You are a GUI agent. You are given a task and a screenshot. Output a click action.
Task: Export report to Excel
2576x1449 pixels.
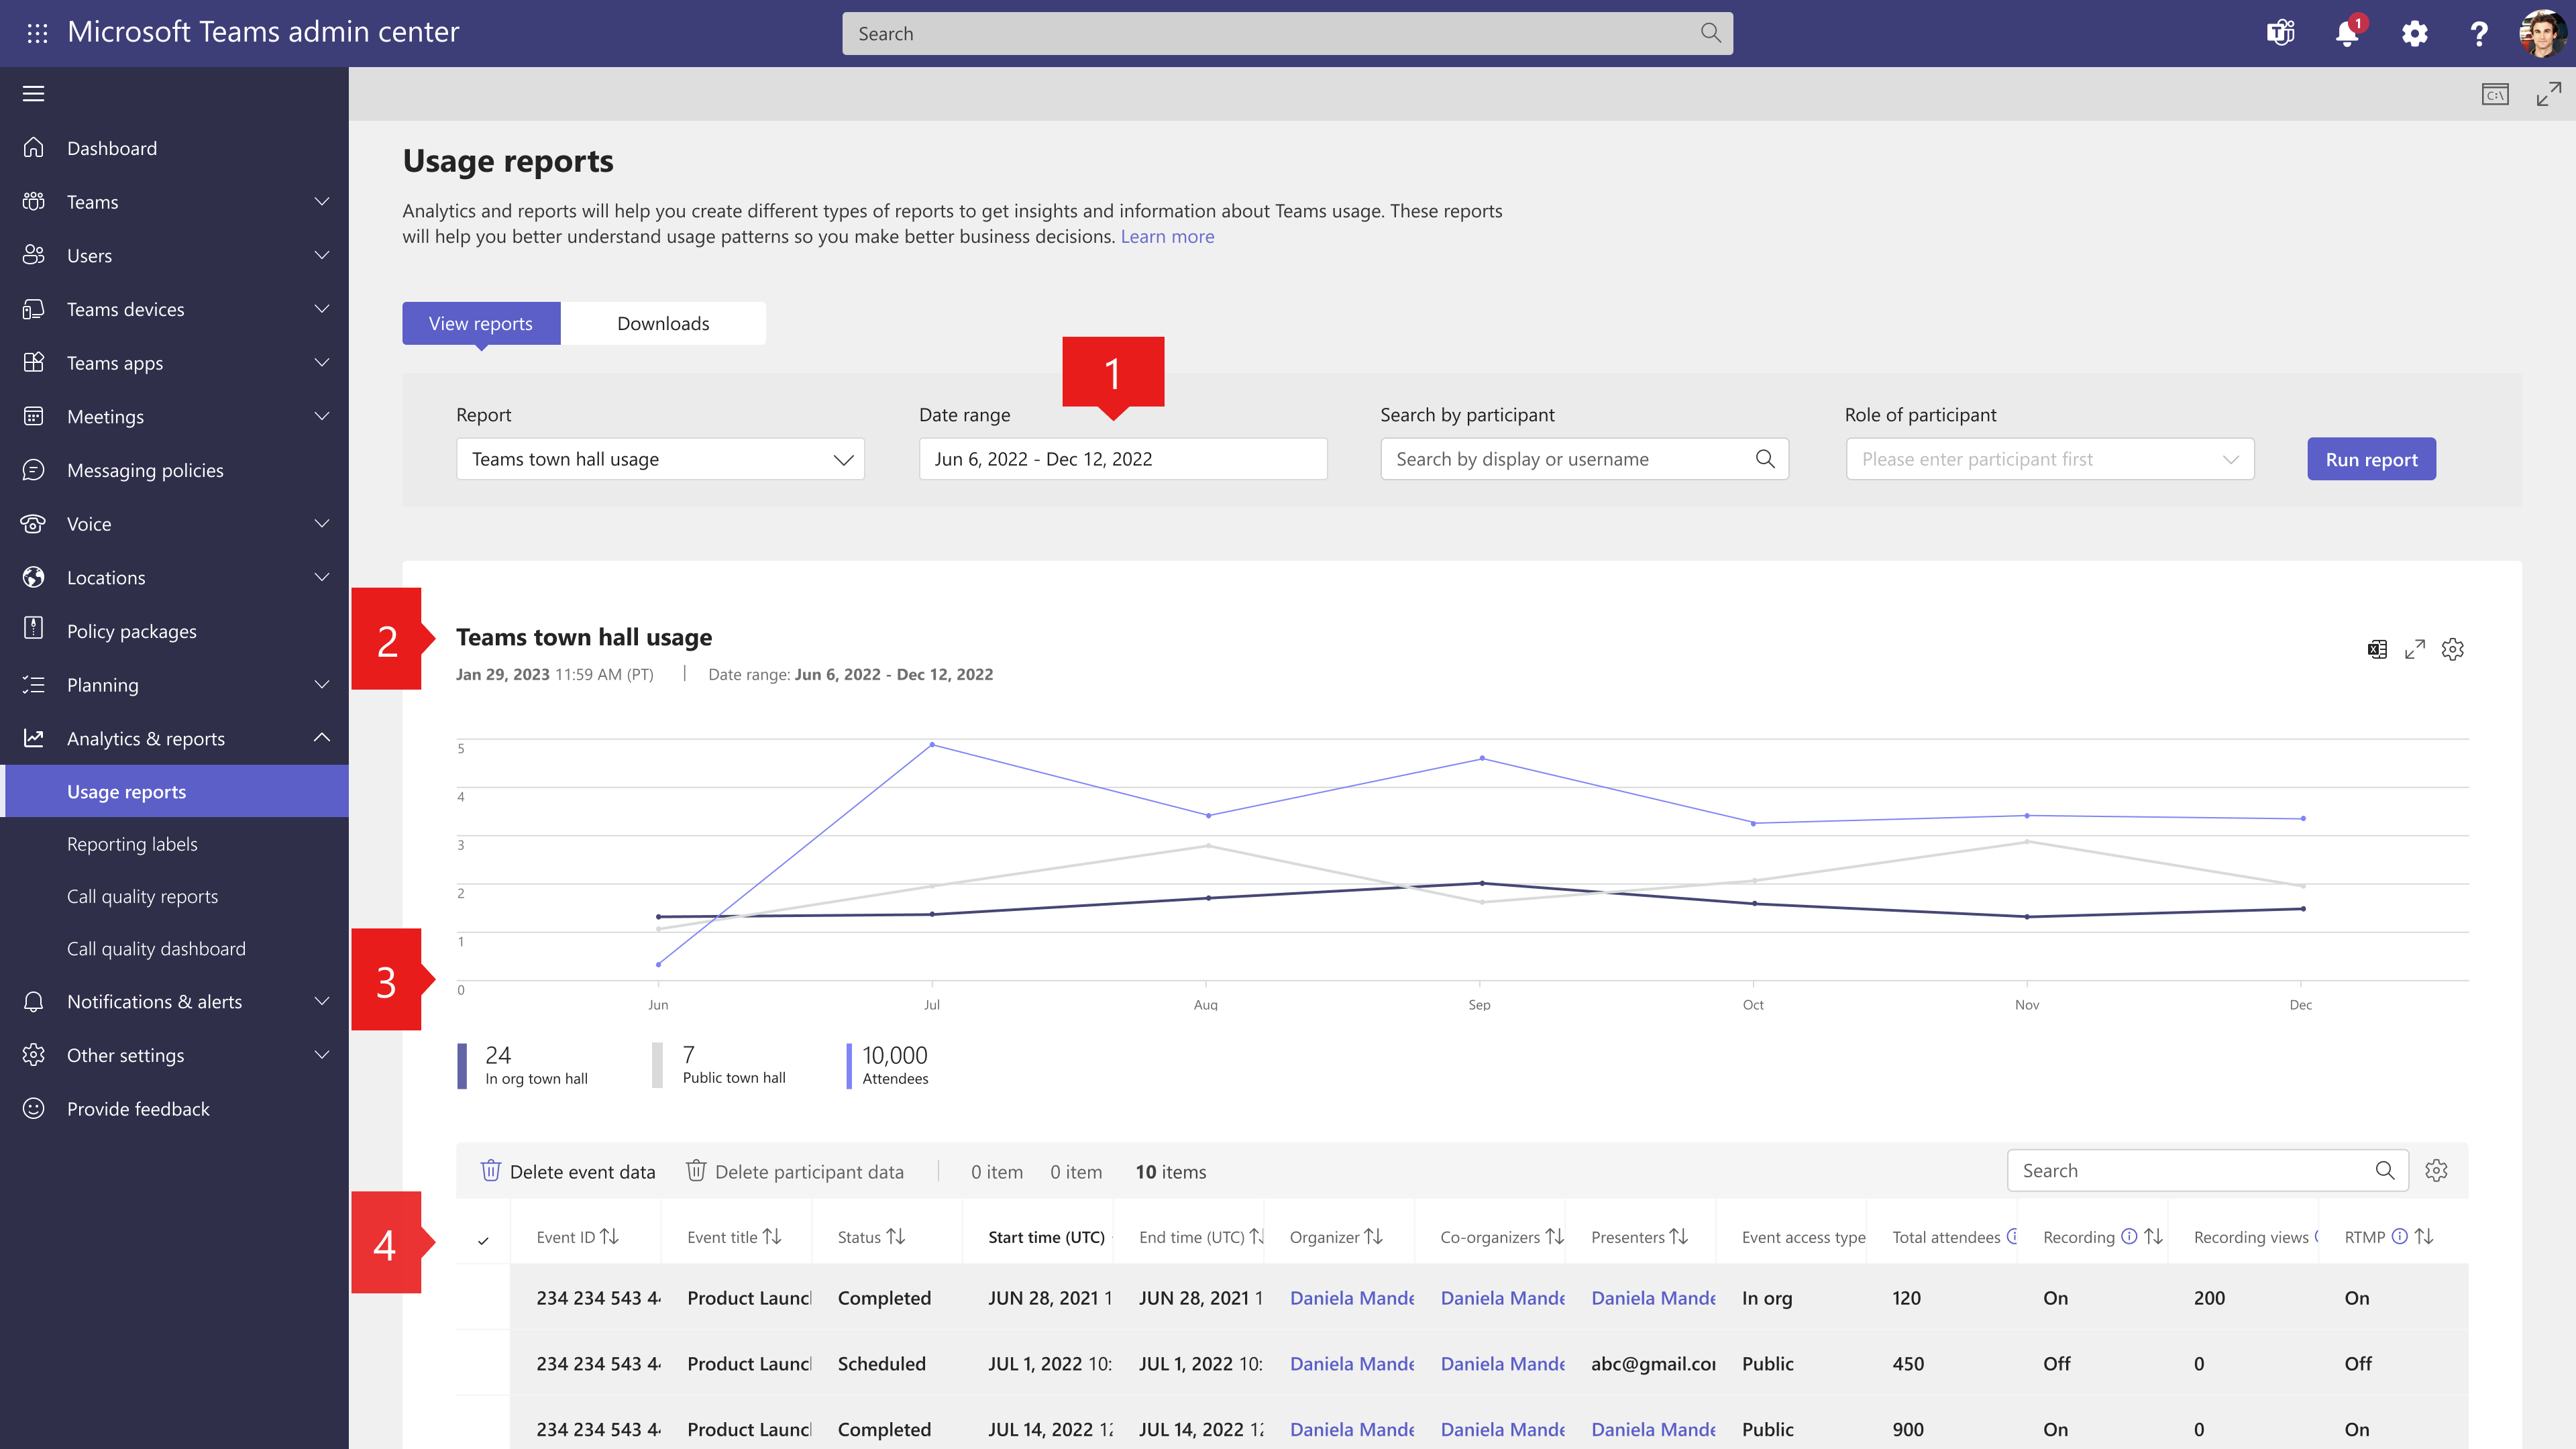[2378, 649]
